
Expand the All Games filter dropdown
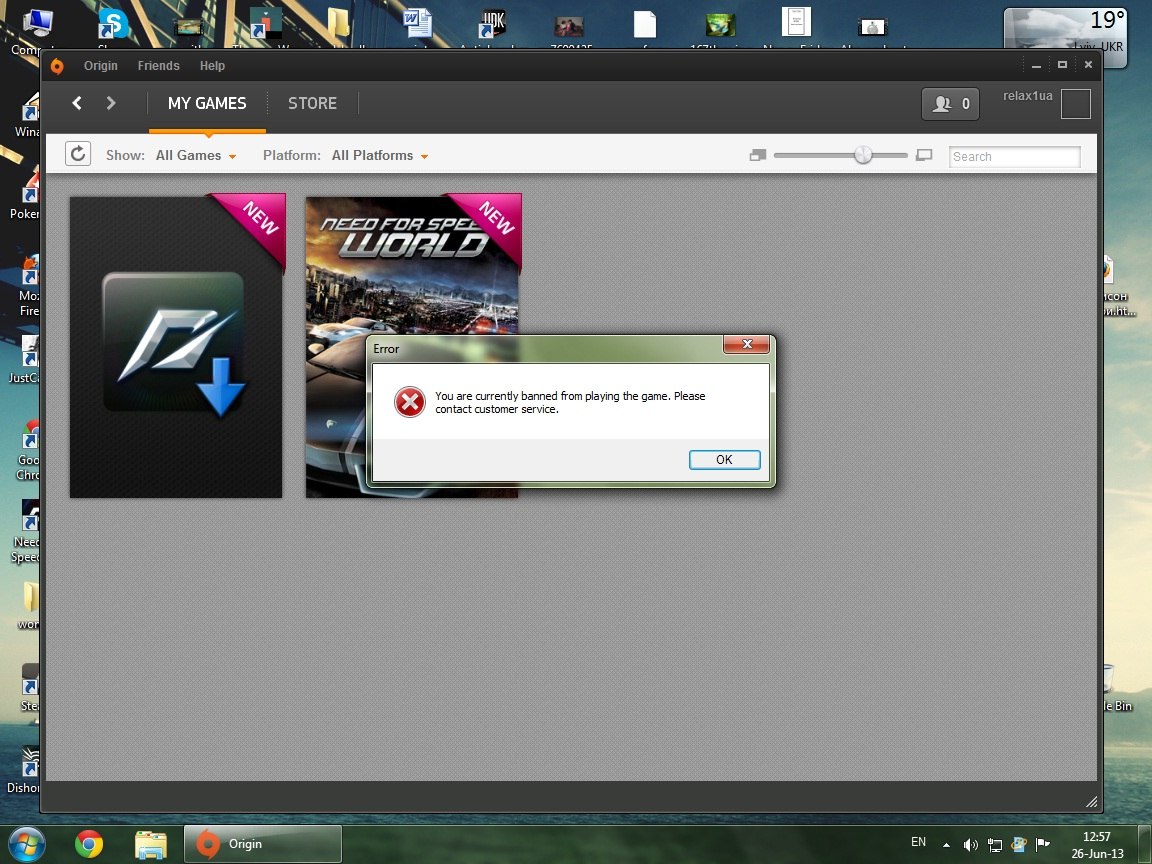196,156
